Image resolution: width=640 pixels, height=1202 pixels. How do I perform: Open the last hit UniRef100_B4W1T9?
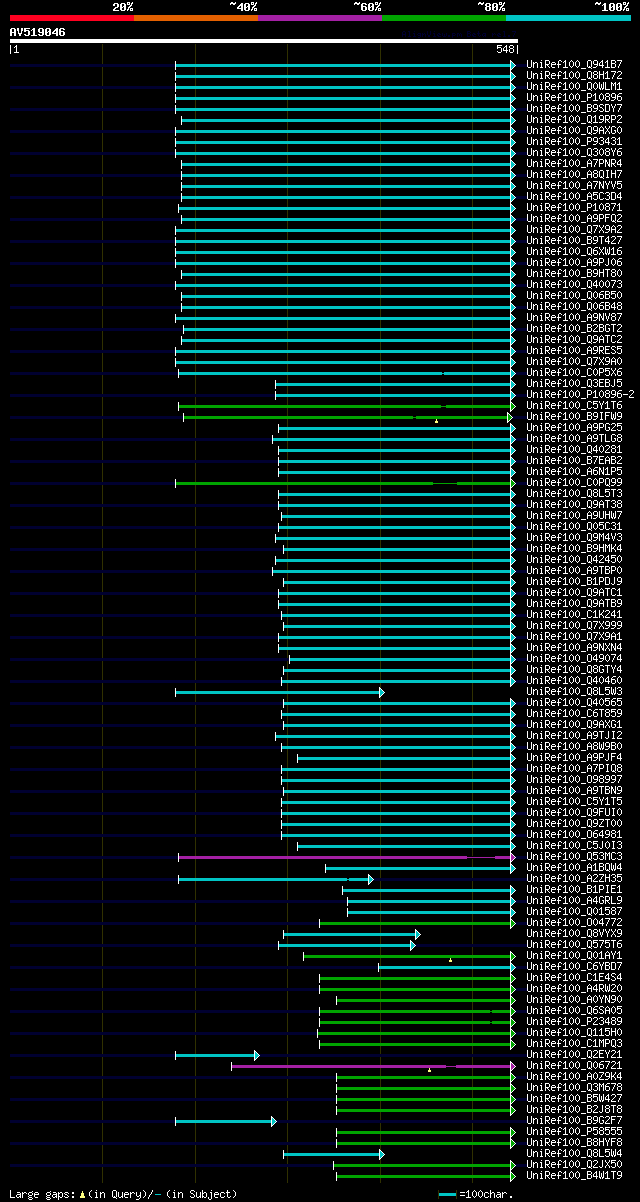[574, 1175]
